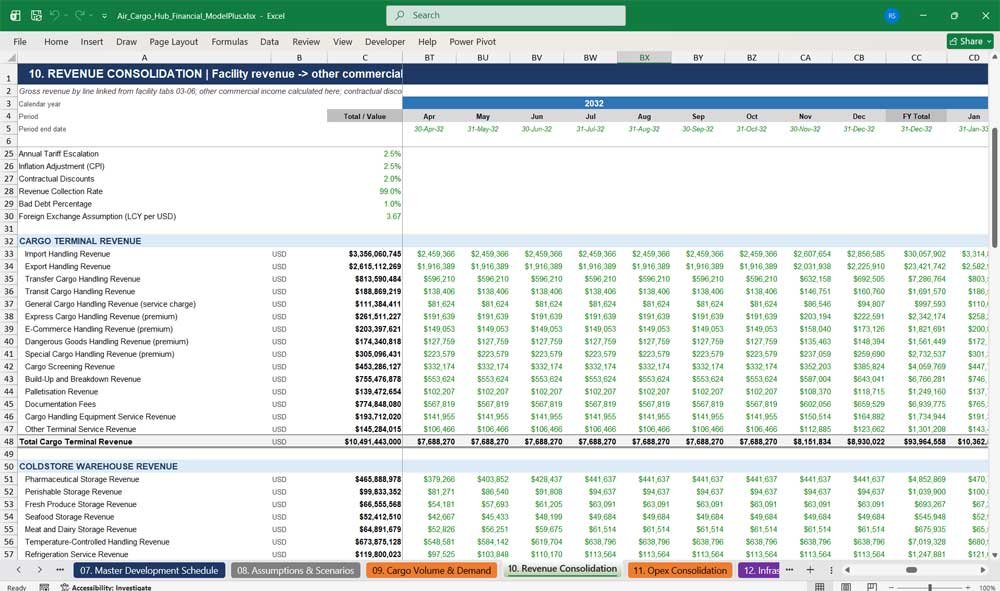Switch to Page Layout view
This screenshot has width=1000, height=591.
point(846,587)
